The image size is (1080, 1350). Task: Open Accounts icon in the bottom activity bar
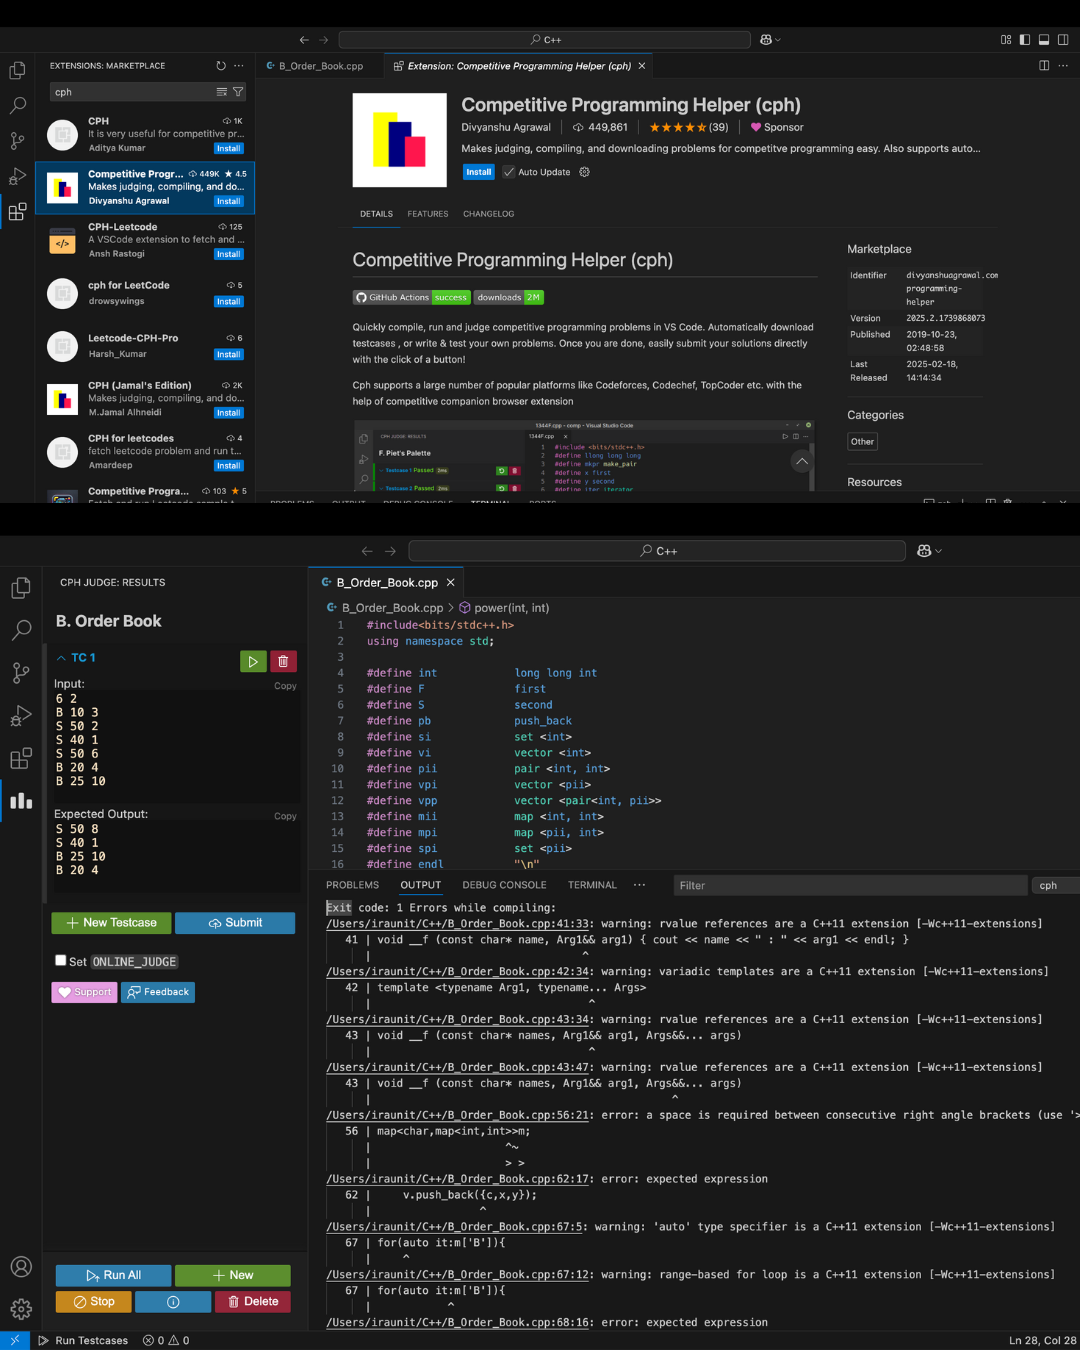tap(21, 1266)
